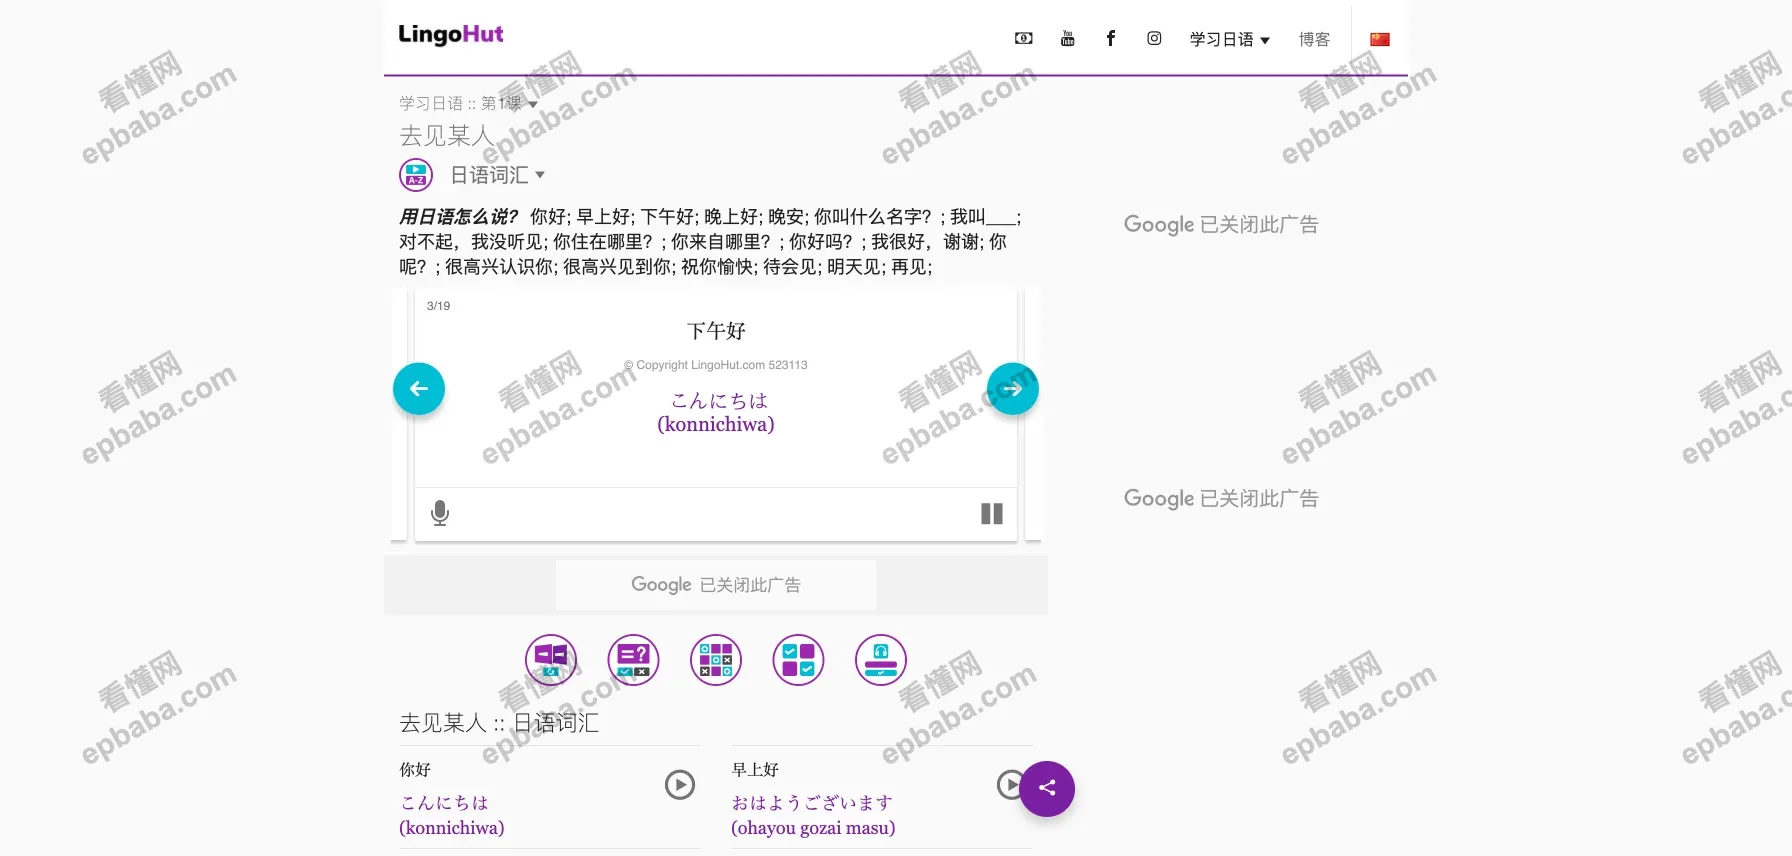The width and height of the screenshot is (1792, 856).
Task: Click the microphone record icon
Action: 440,513
